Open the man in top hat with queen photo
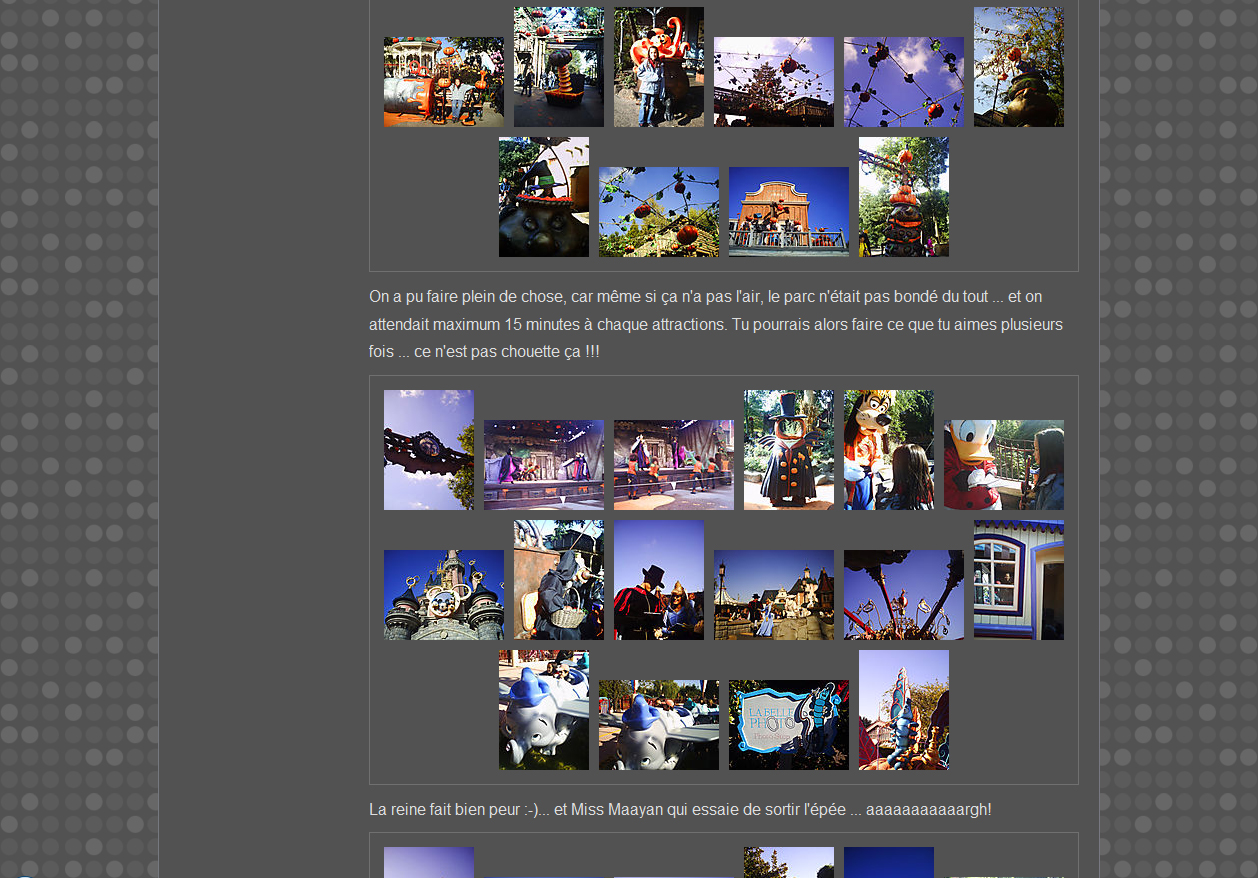Image resolution: width=1258 pixels, height=878 pixels. [x=658, y=580]
